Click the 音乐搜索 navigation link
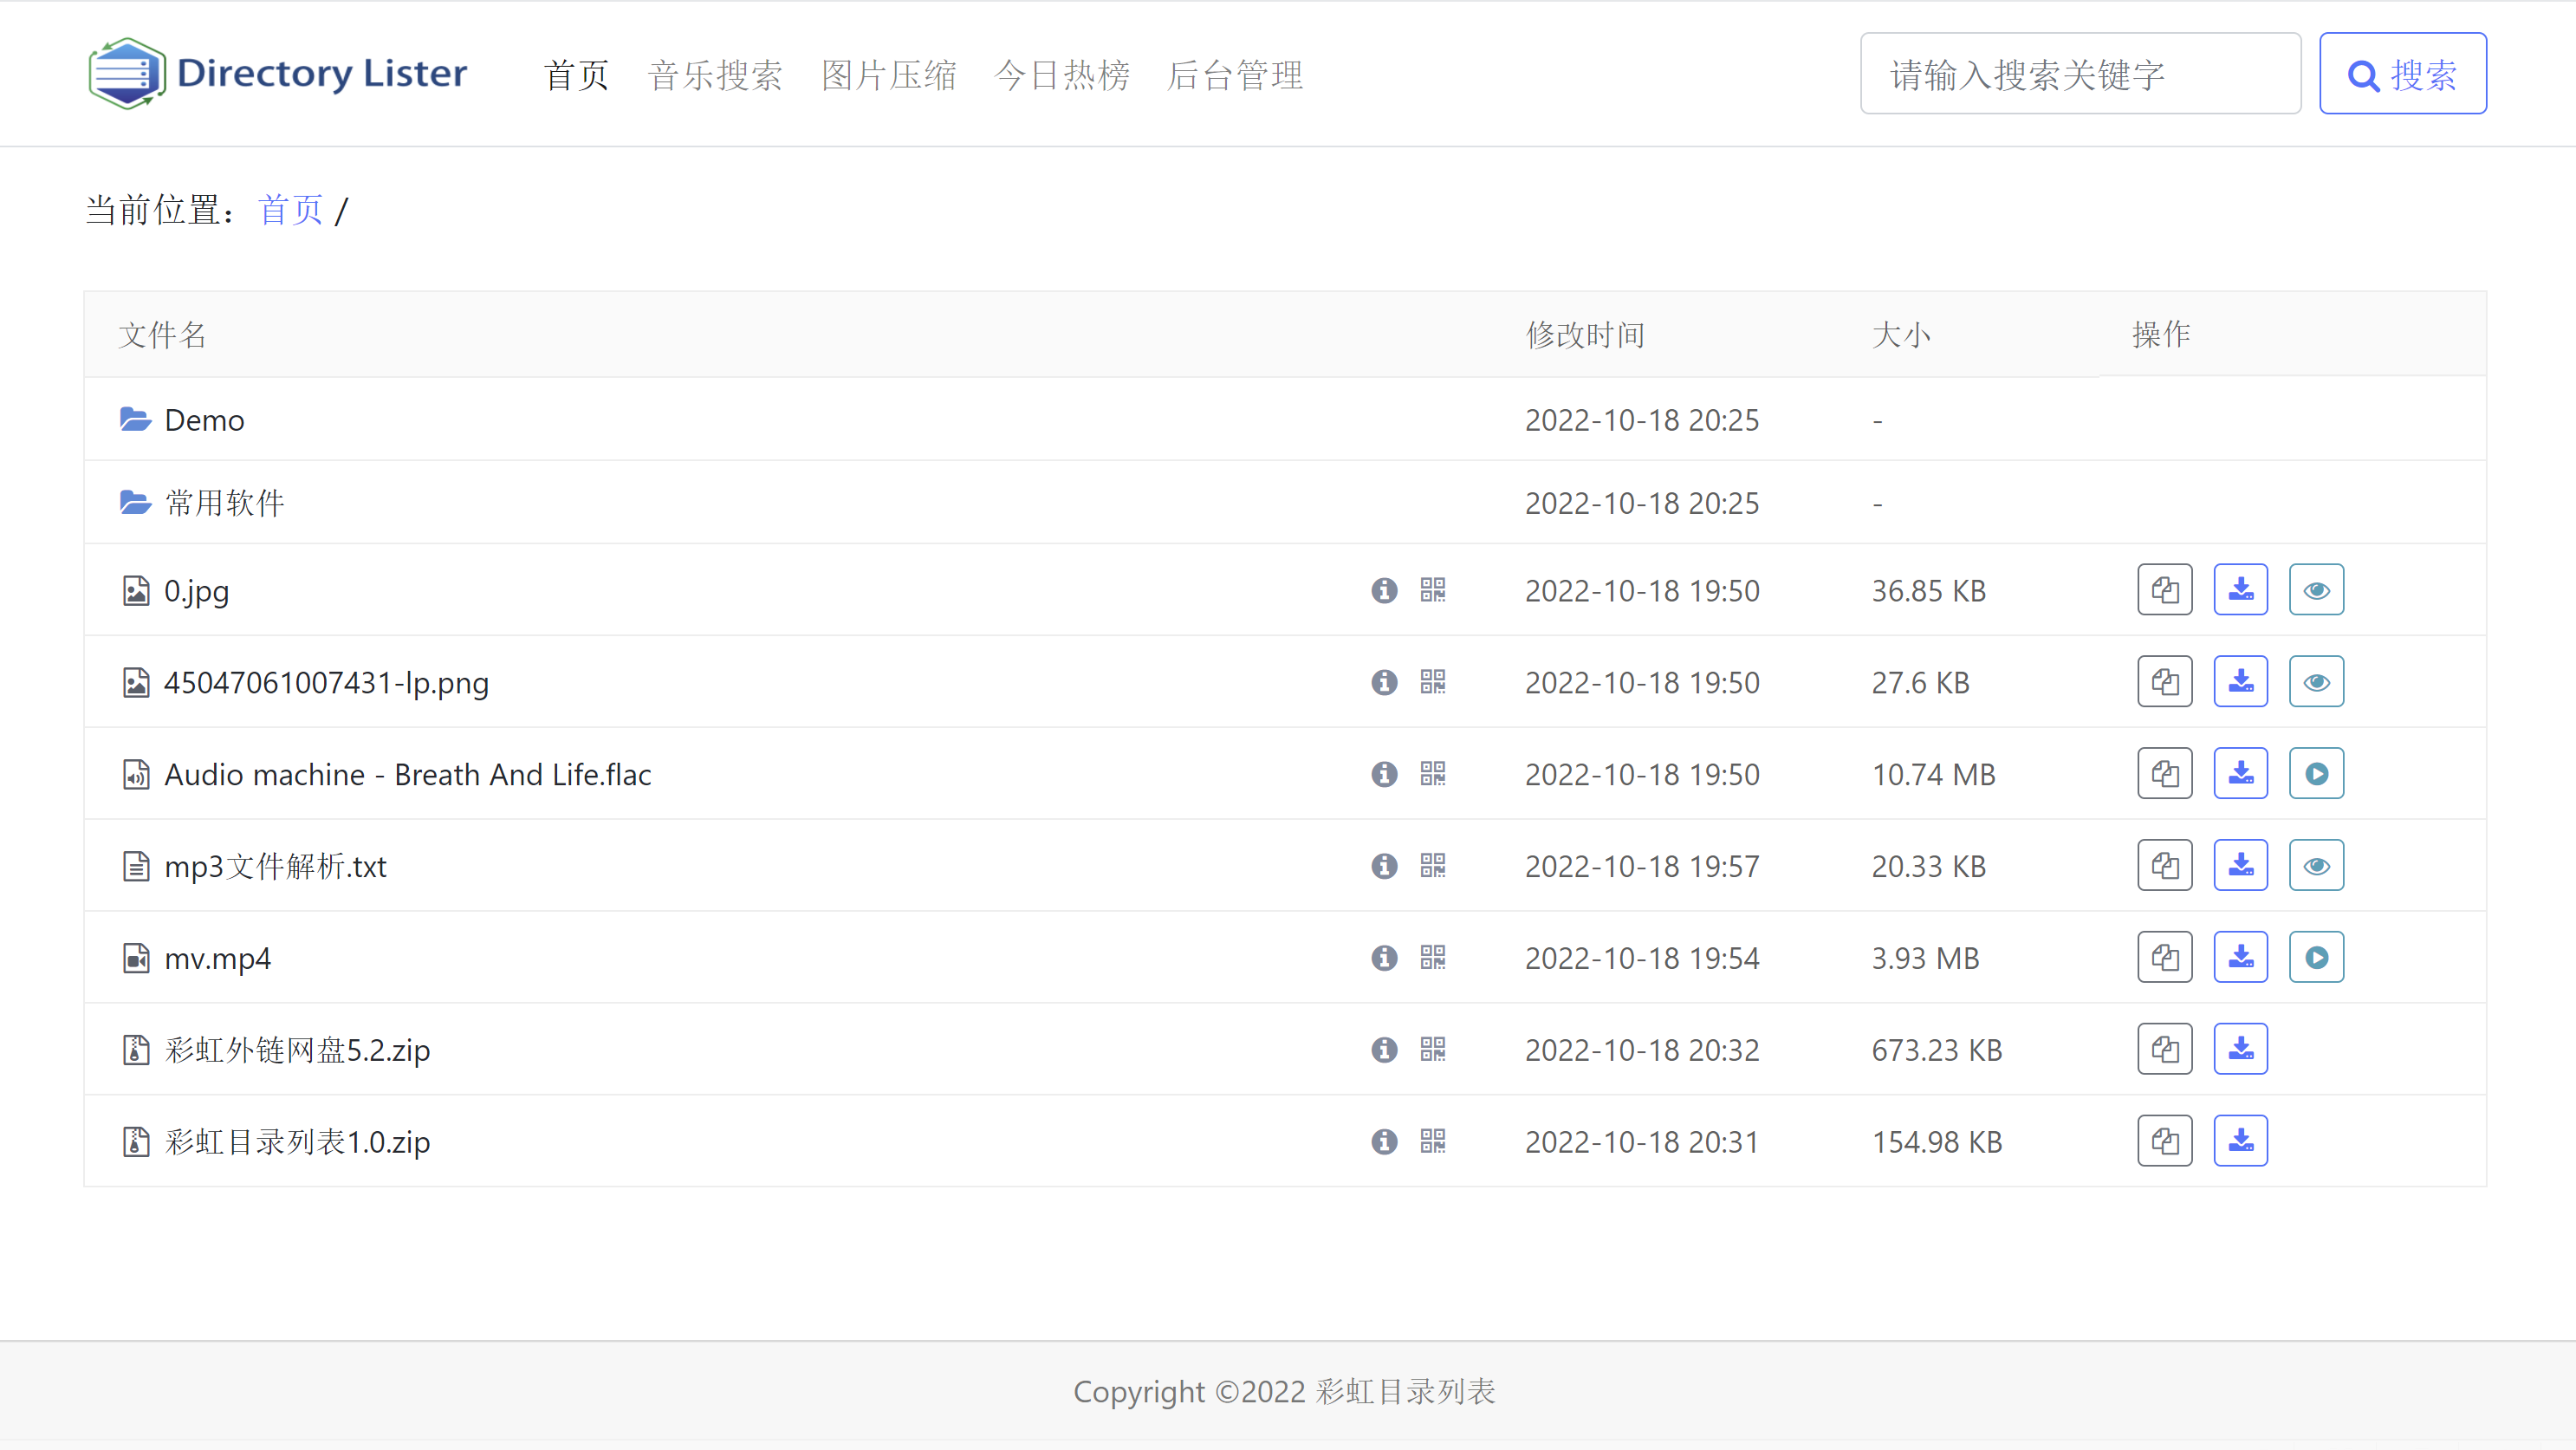 [x=717, y=73]
